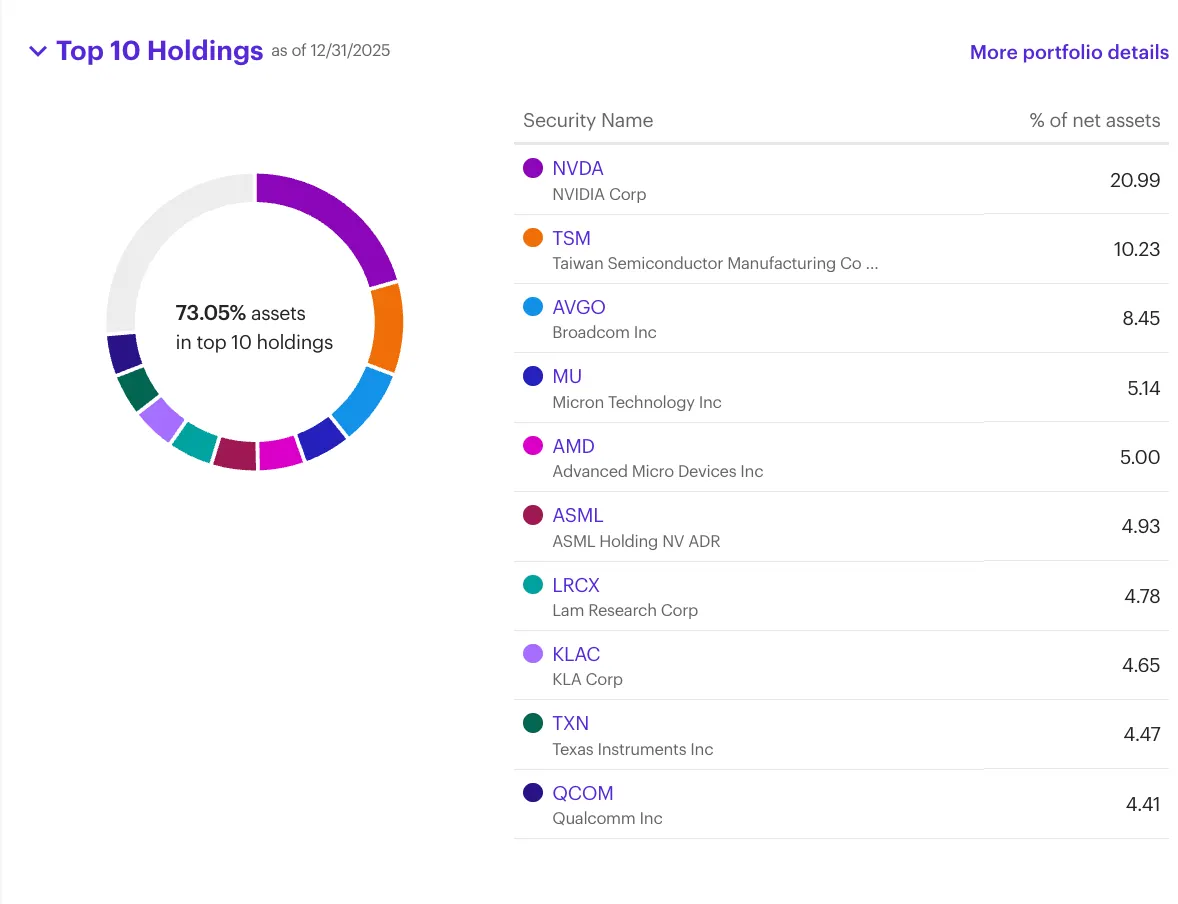1178x904 pixels.
Task: Open the AMD ticker link
Action: (x=573, y=446)
